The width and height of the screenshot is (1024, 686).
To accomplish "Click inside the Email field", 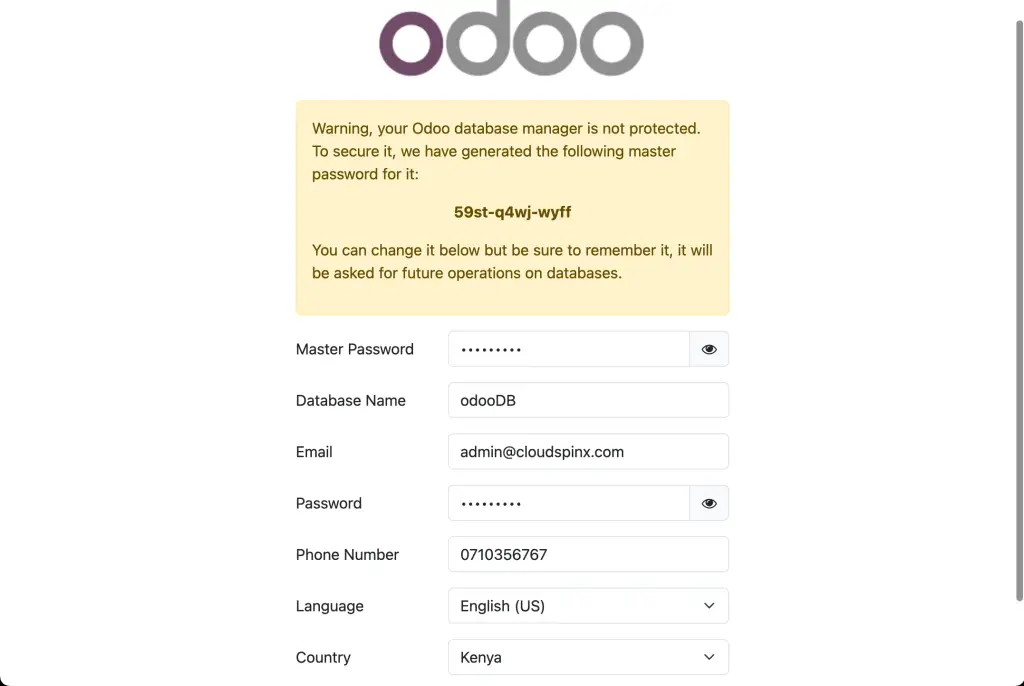I will (588, 451).
